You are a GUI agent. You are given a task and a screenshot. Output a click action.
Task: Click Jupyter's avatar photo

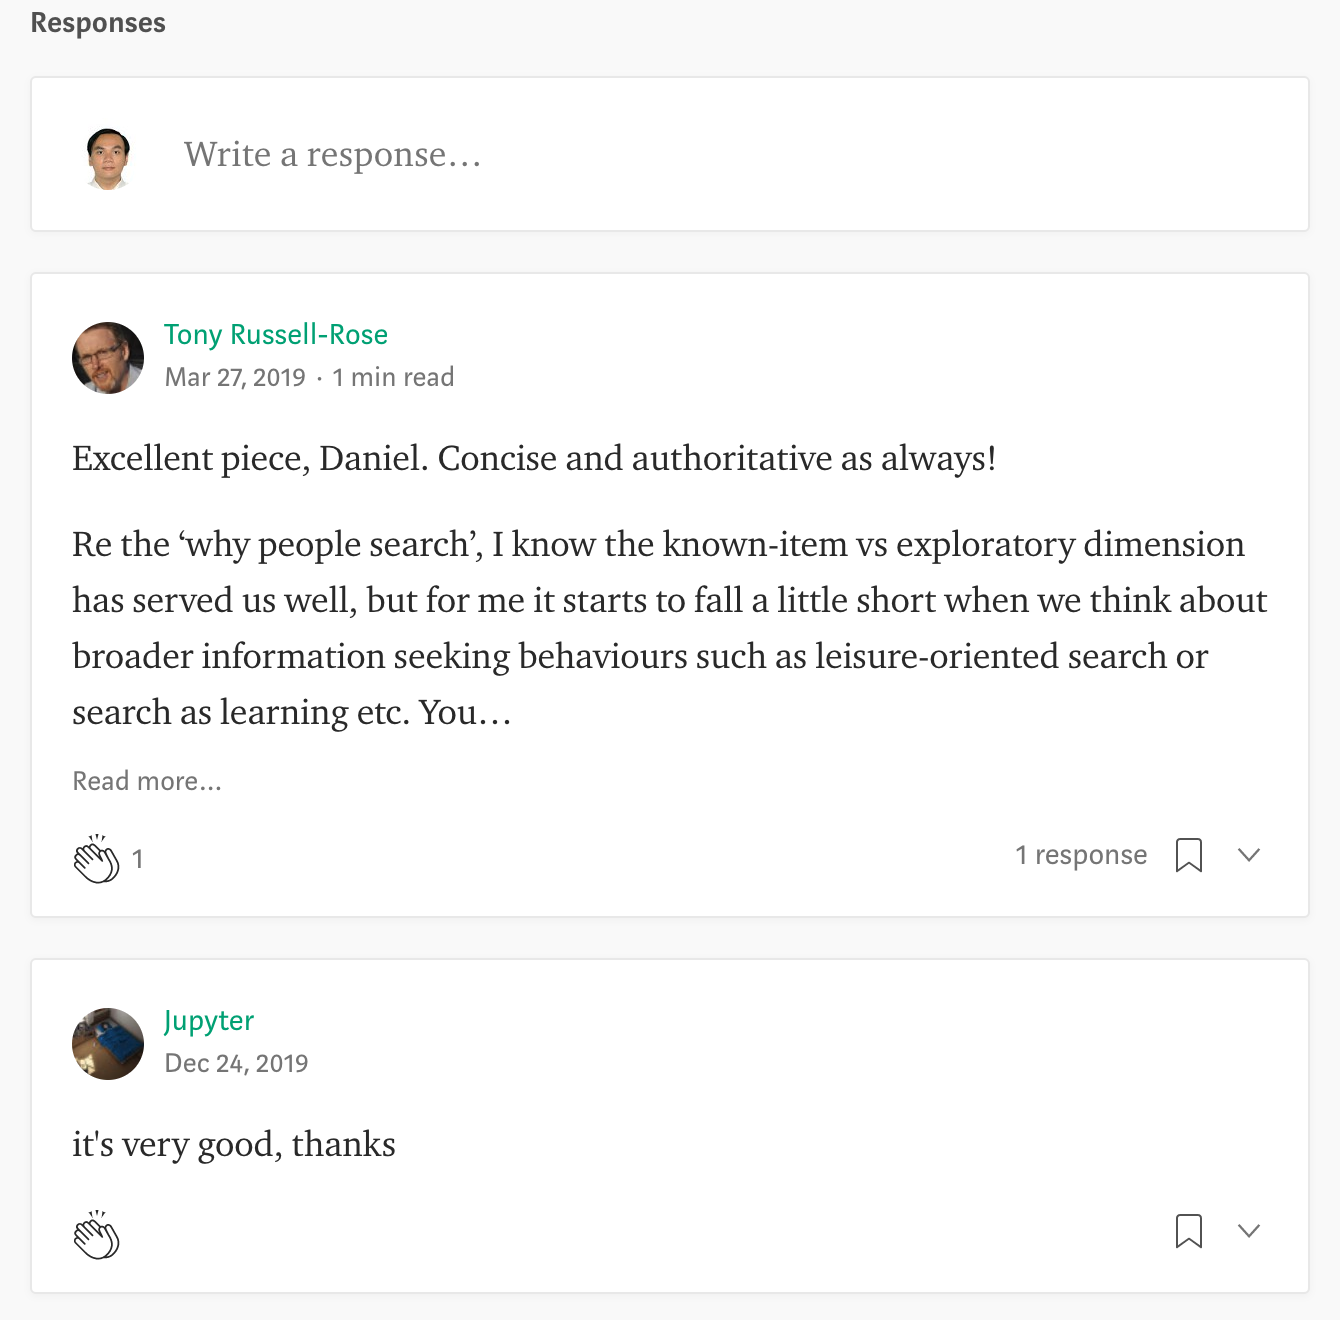click(108, 1044)
